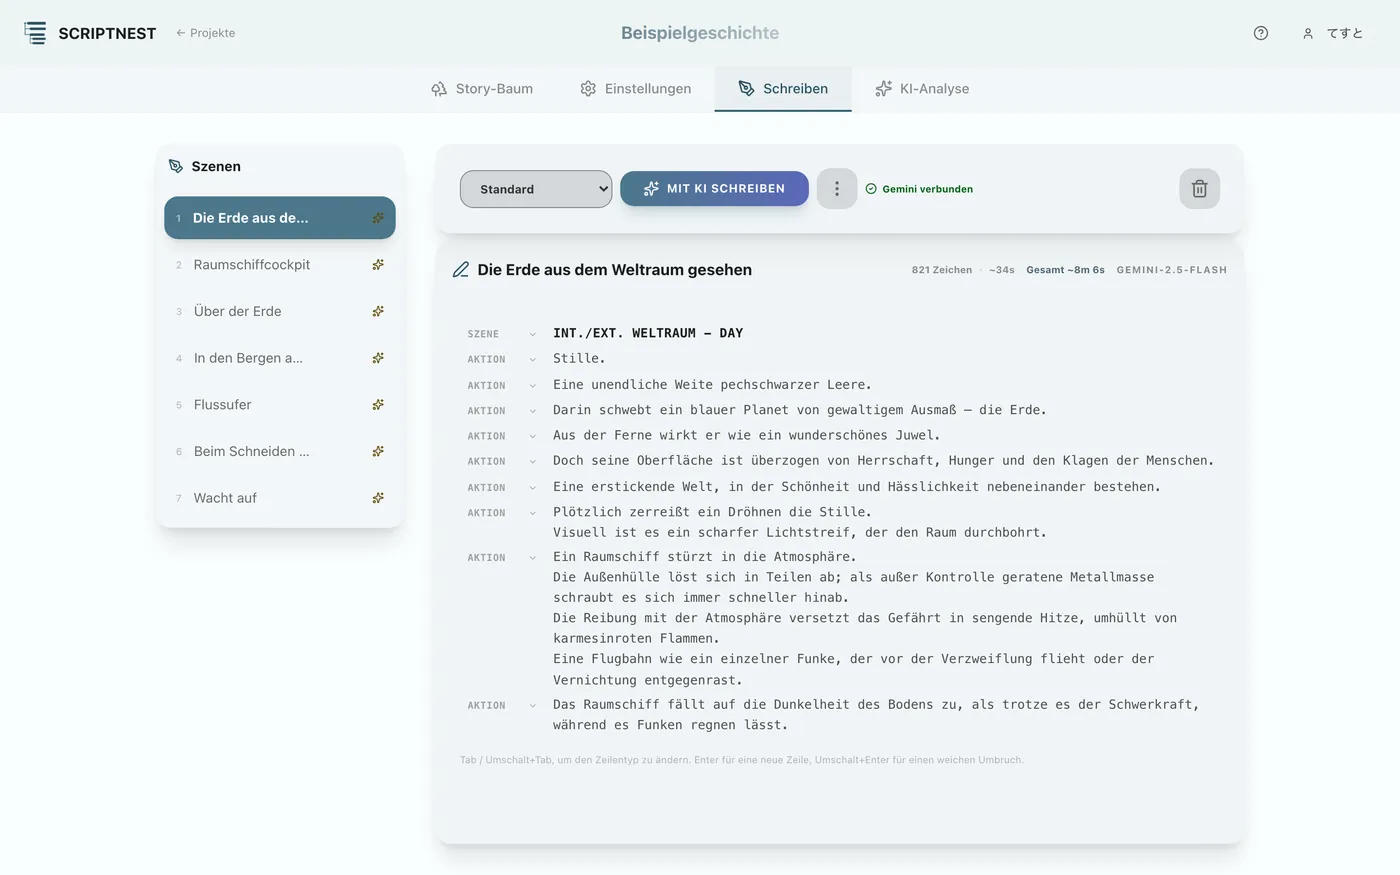Select the Wacht auf scene
Viewport: 1400px width, 875px height.
click(x=280, y=498)
